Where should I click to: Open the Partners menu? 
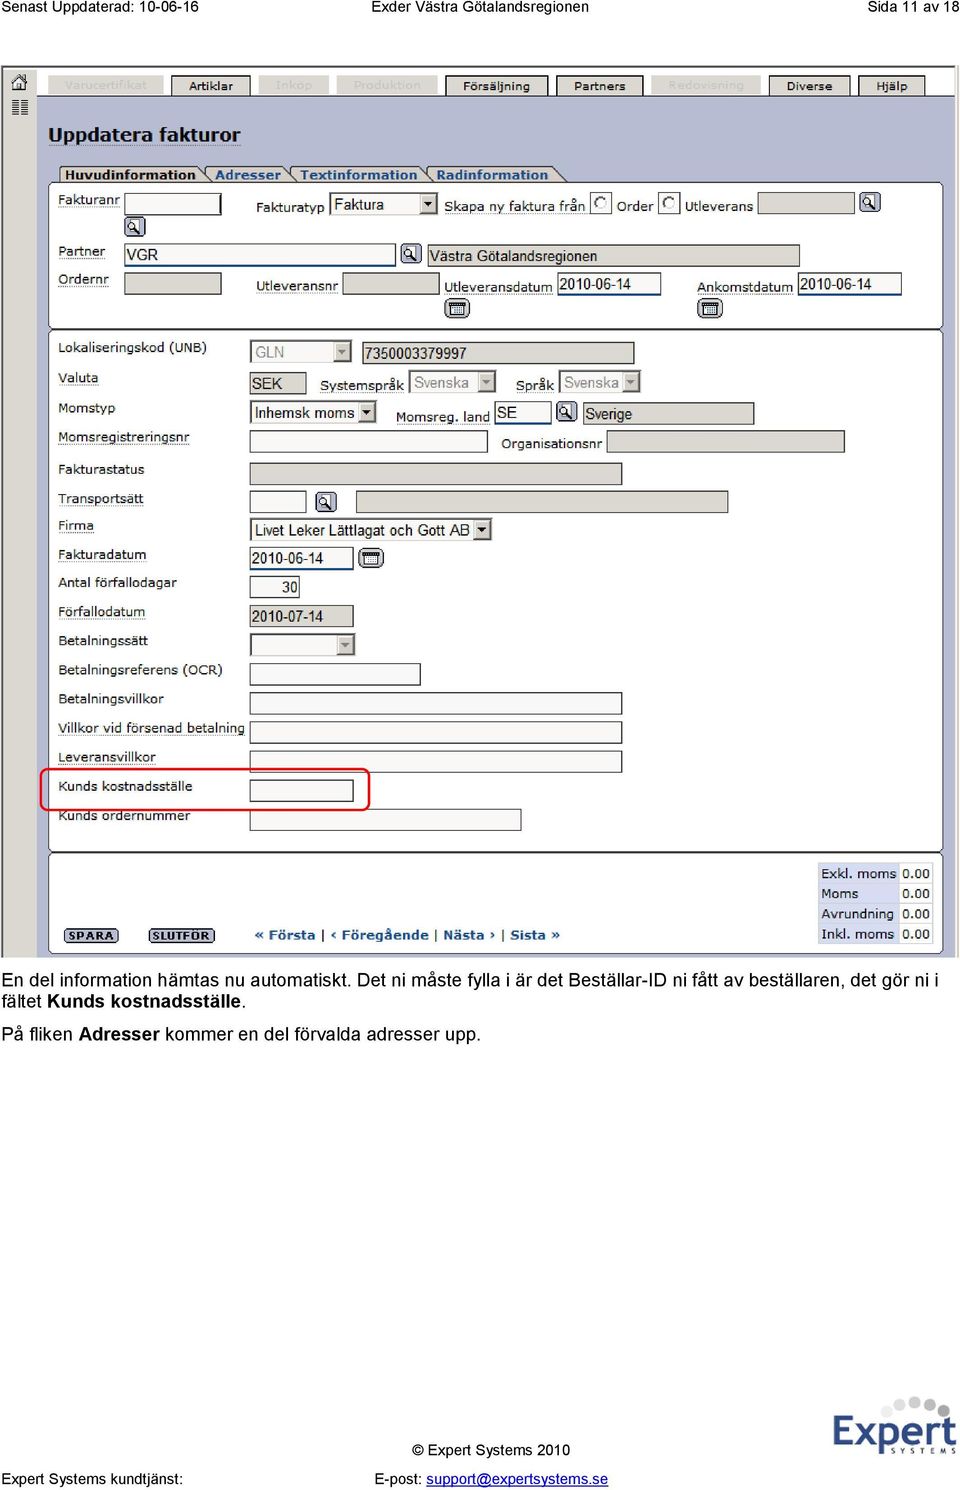(x=599, y=86)
